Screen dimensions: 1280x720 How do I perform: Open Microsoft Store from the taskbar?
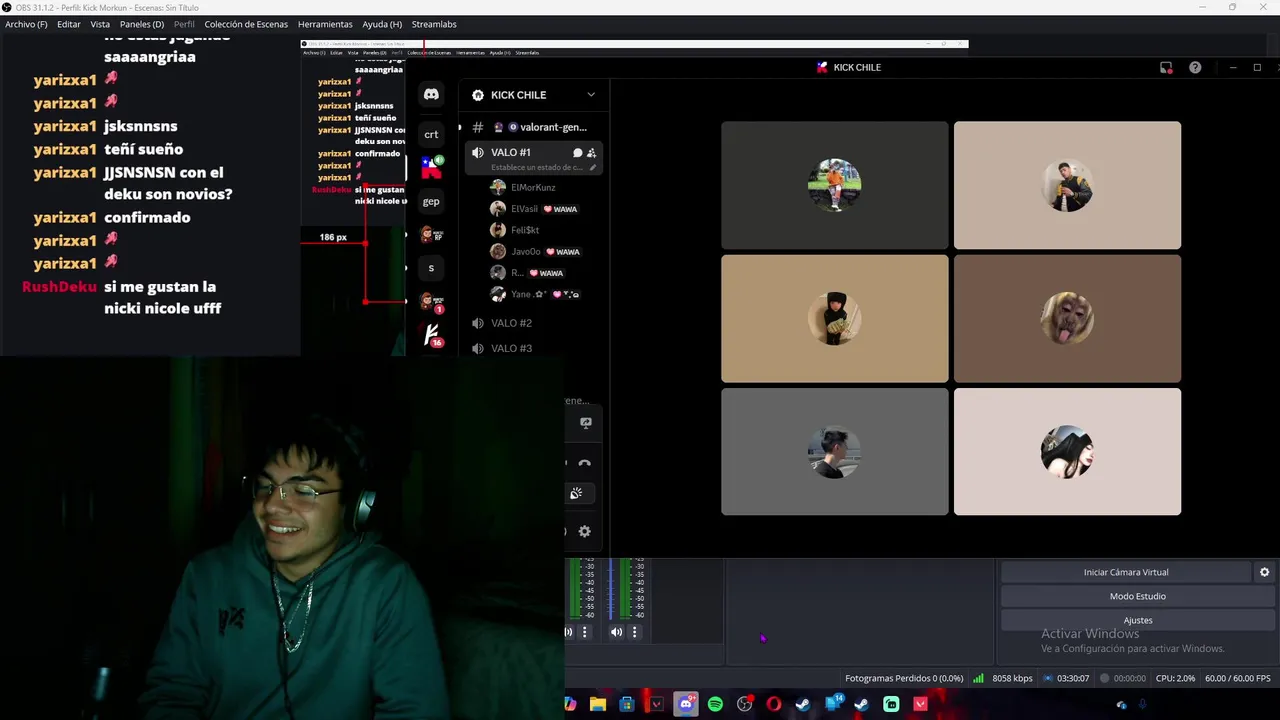[627, 704]
